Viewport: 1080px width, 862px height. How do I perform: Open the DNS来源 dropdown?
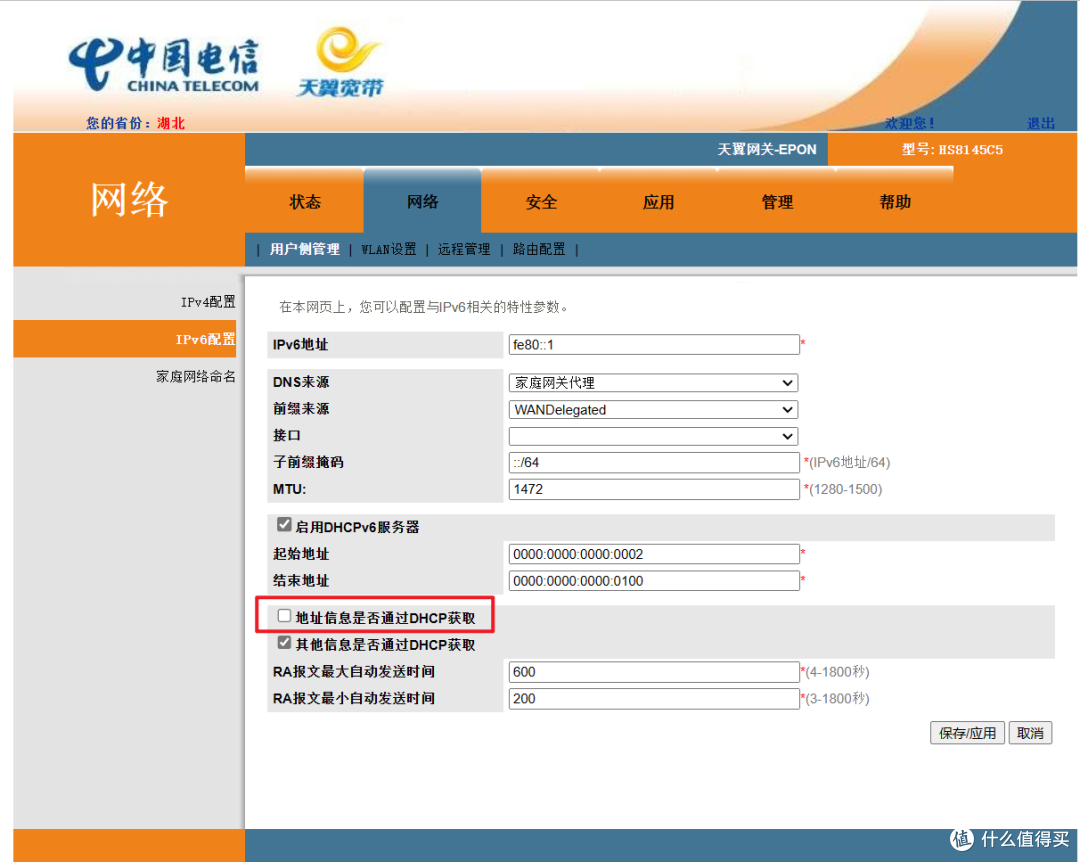tap(653, 382)
